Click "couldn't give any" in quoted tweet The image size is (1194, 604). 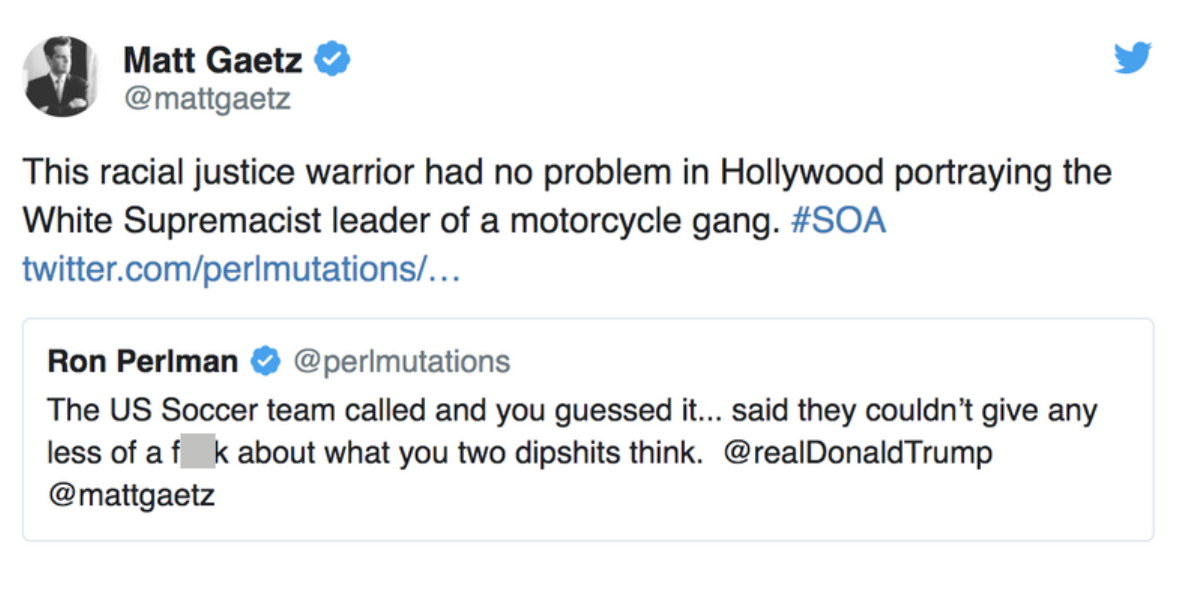980,411
